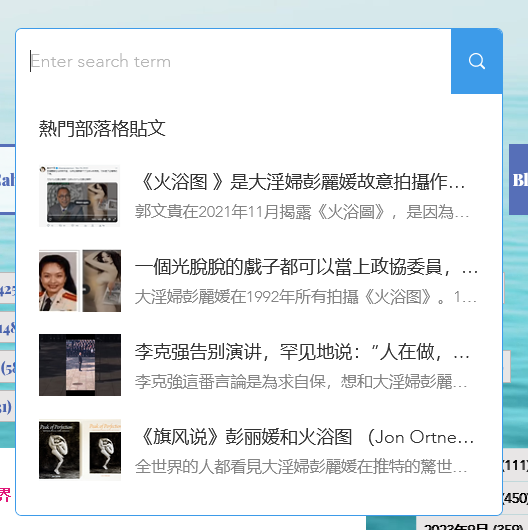Screen dimensions: 528x530
Task: Click the magnifier search button
Action: (x=477, y=61)
